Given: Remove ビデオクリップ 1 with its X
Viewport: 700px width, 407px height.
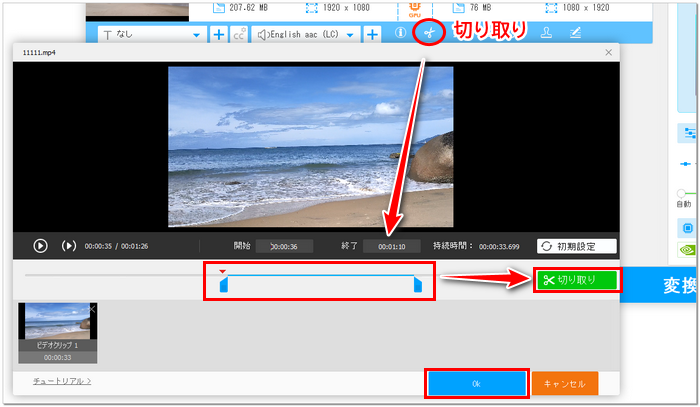Looking at the screenshot, I should (x=92, y=309).
